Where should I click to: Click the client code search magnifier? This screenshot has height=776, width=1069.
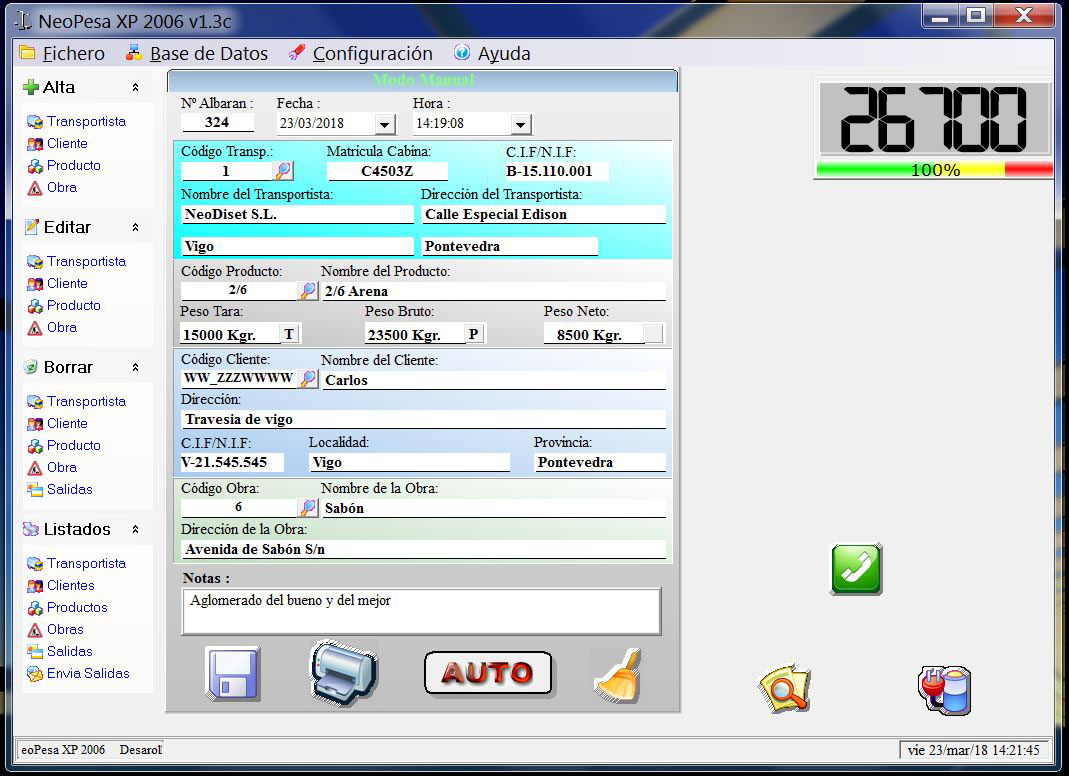tap(309, 379)
